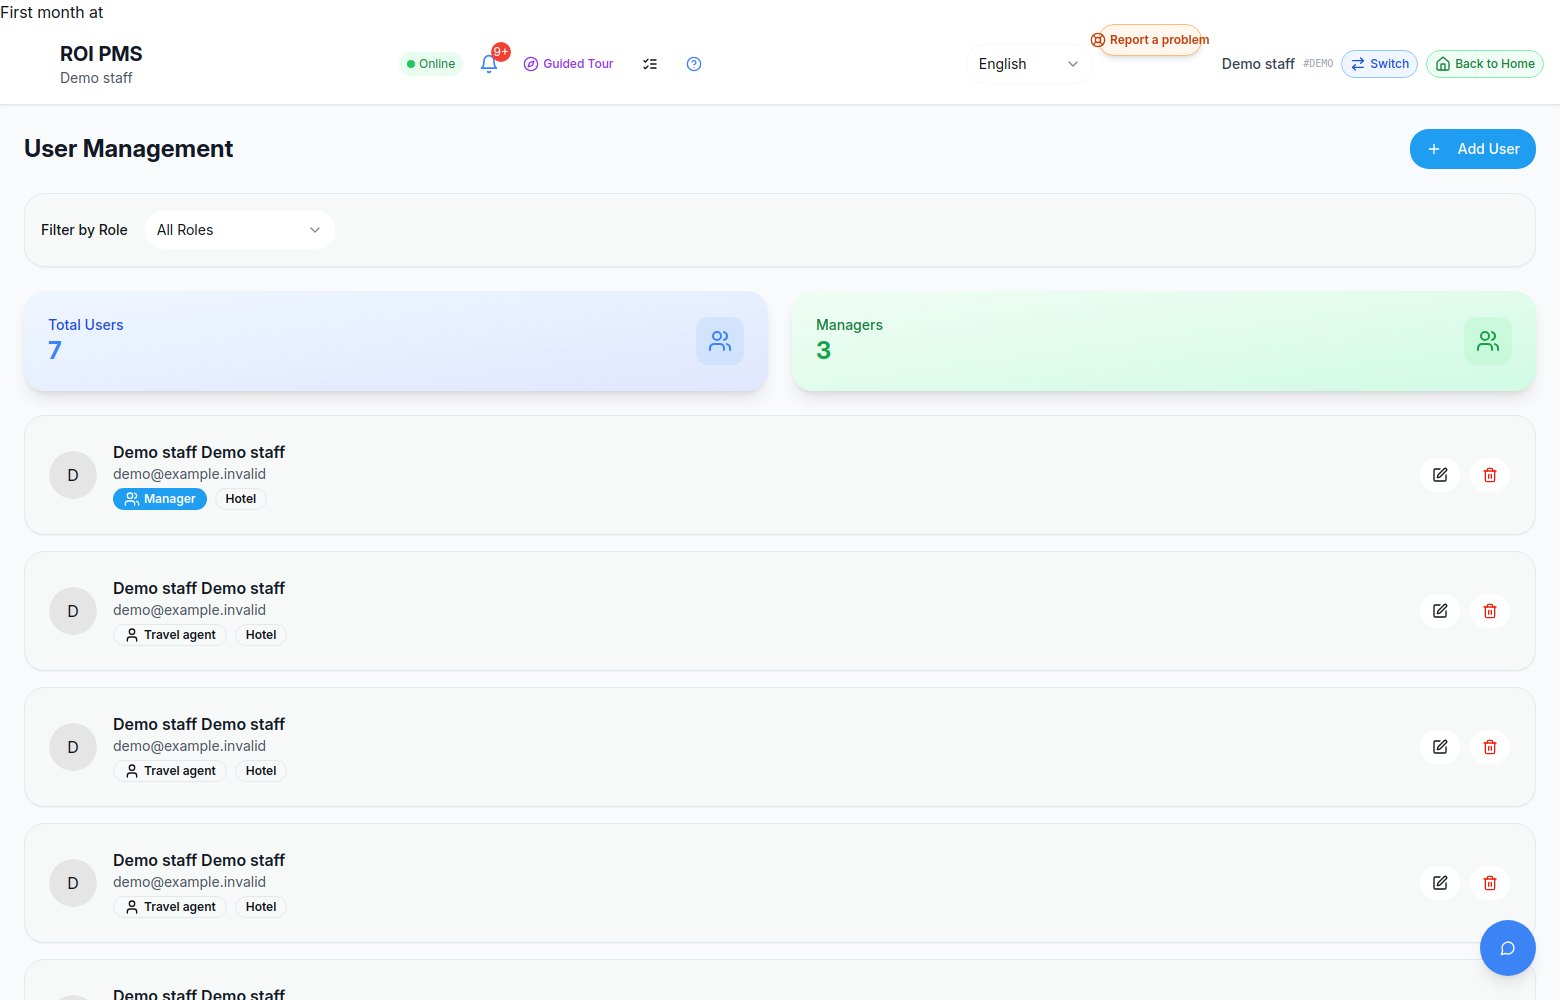This screenshot has width=1560, height=1000.
Task: Click the Total Users count 7
Action: 55,351
